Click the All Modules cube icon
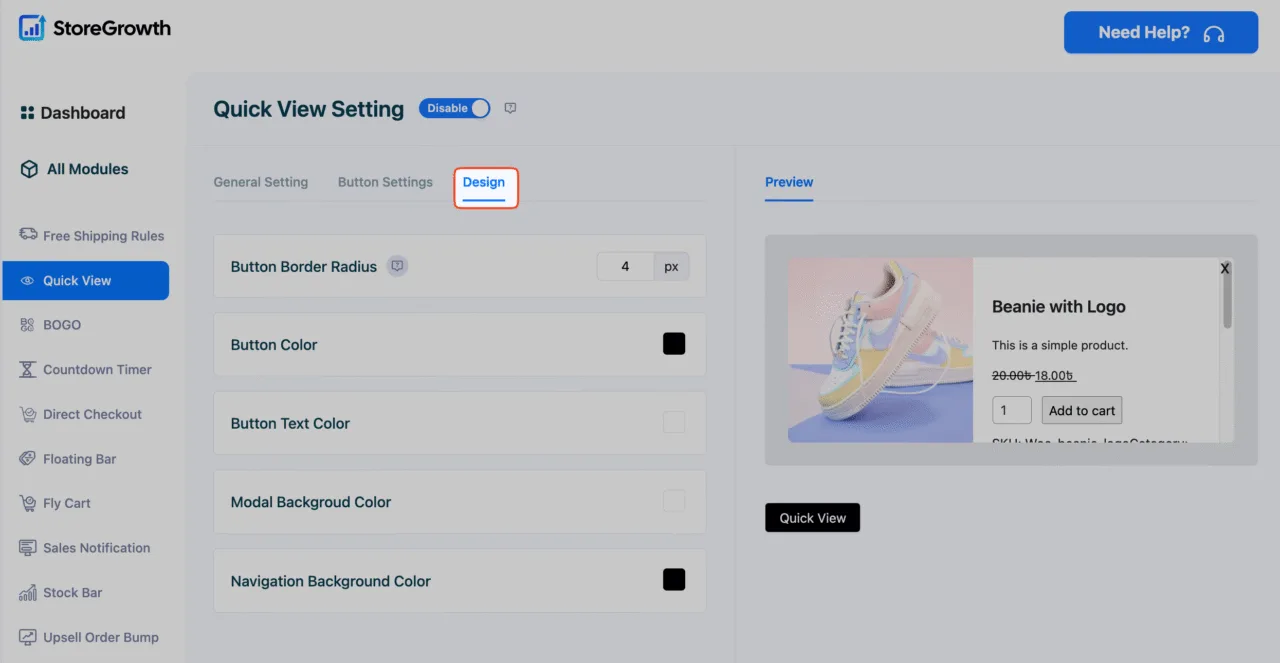 click(x=29, y=169)
